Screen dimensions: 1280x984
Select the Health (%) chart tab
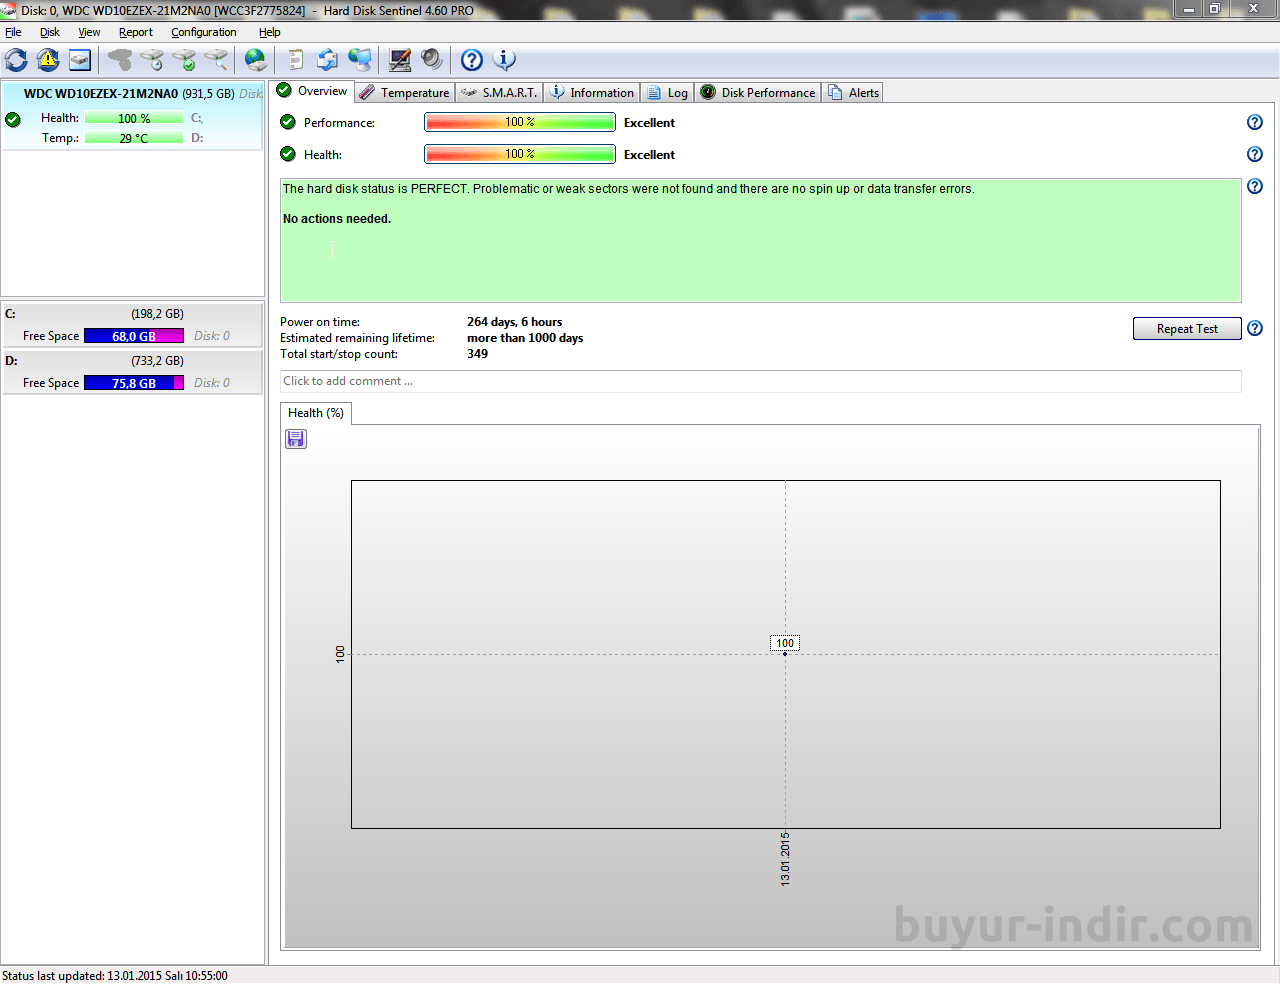tap(316, 413)
